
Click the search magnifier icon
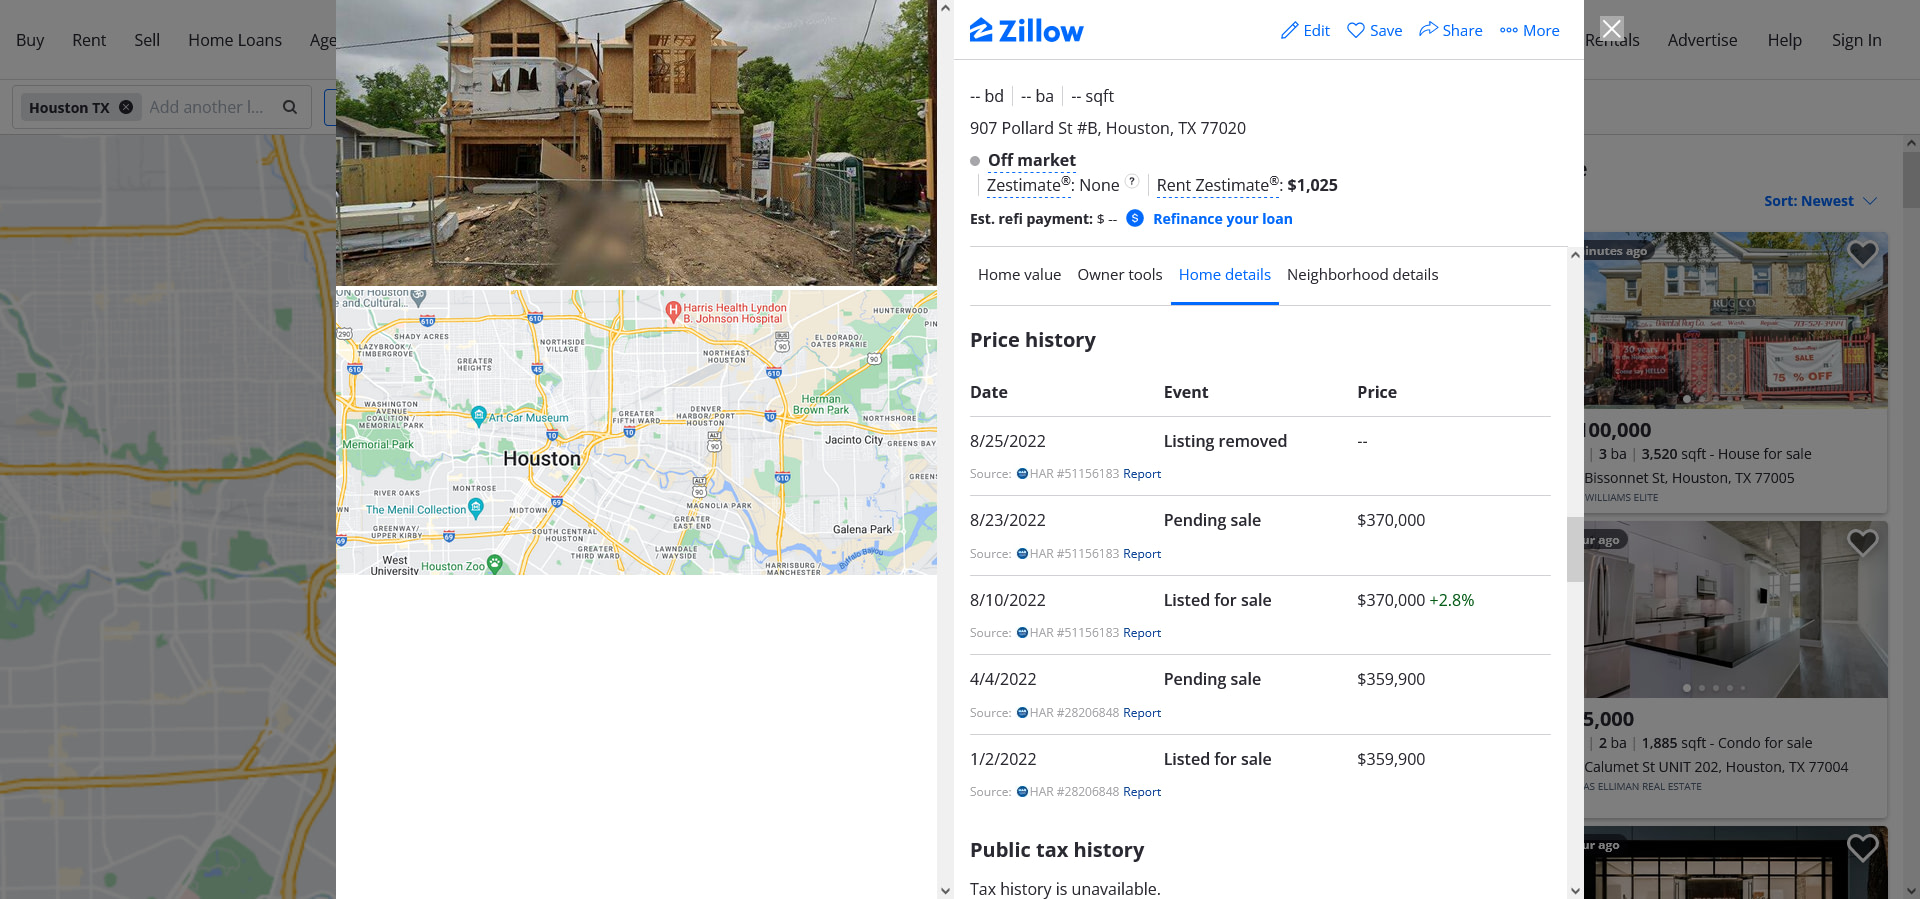(290, 107)
